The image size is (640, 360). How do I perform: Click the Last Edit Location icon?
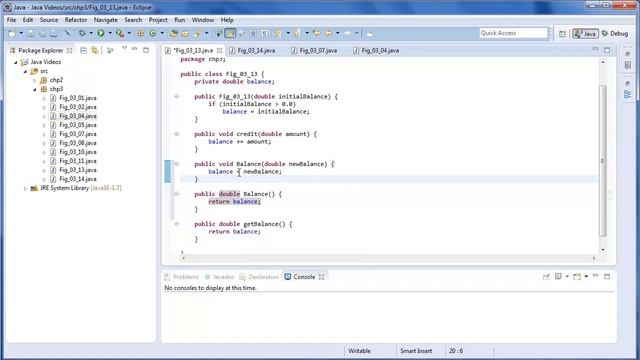317,33
